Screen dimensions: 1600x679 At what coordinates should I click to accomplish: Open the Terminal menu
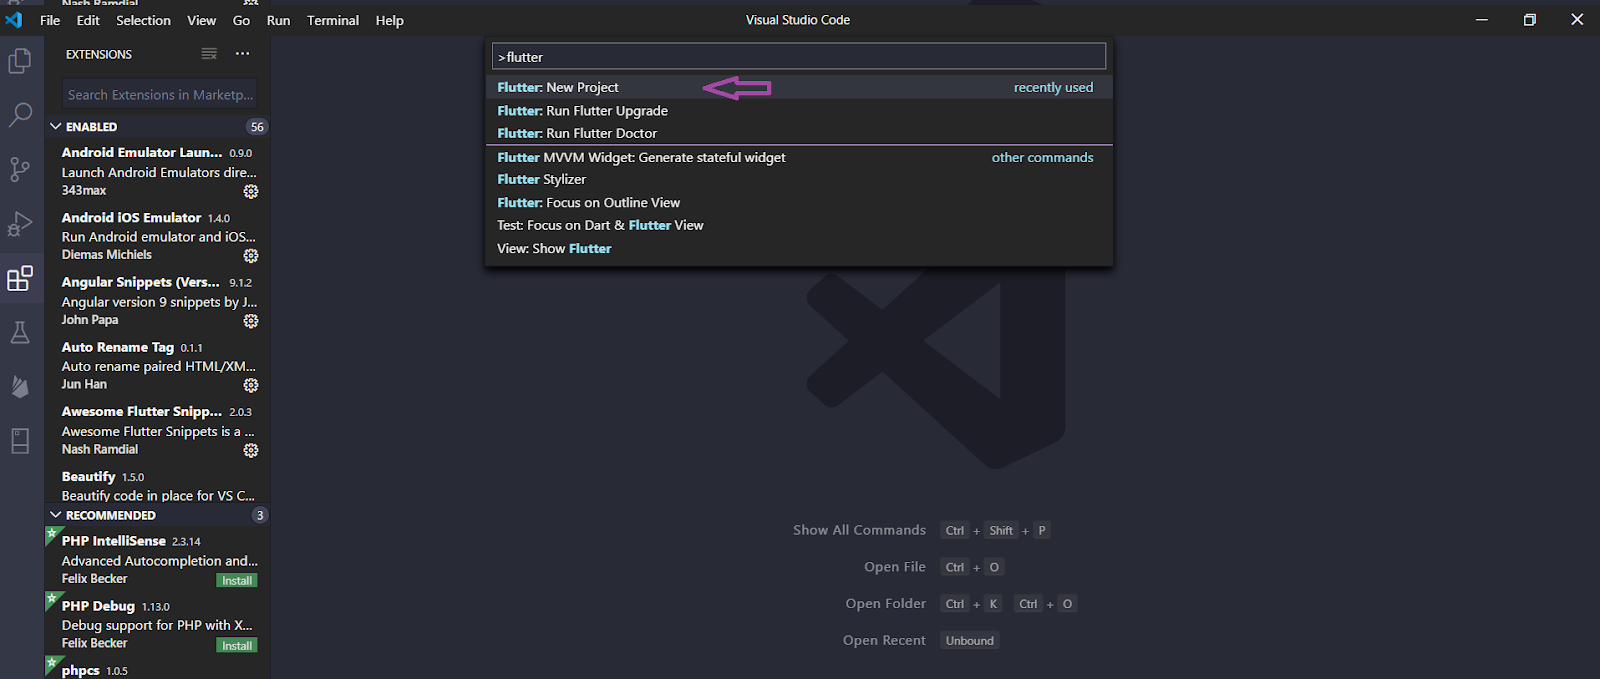coord(333,20)
